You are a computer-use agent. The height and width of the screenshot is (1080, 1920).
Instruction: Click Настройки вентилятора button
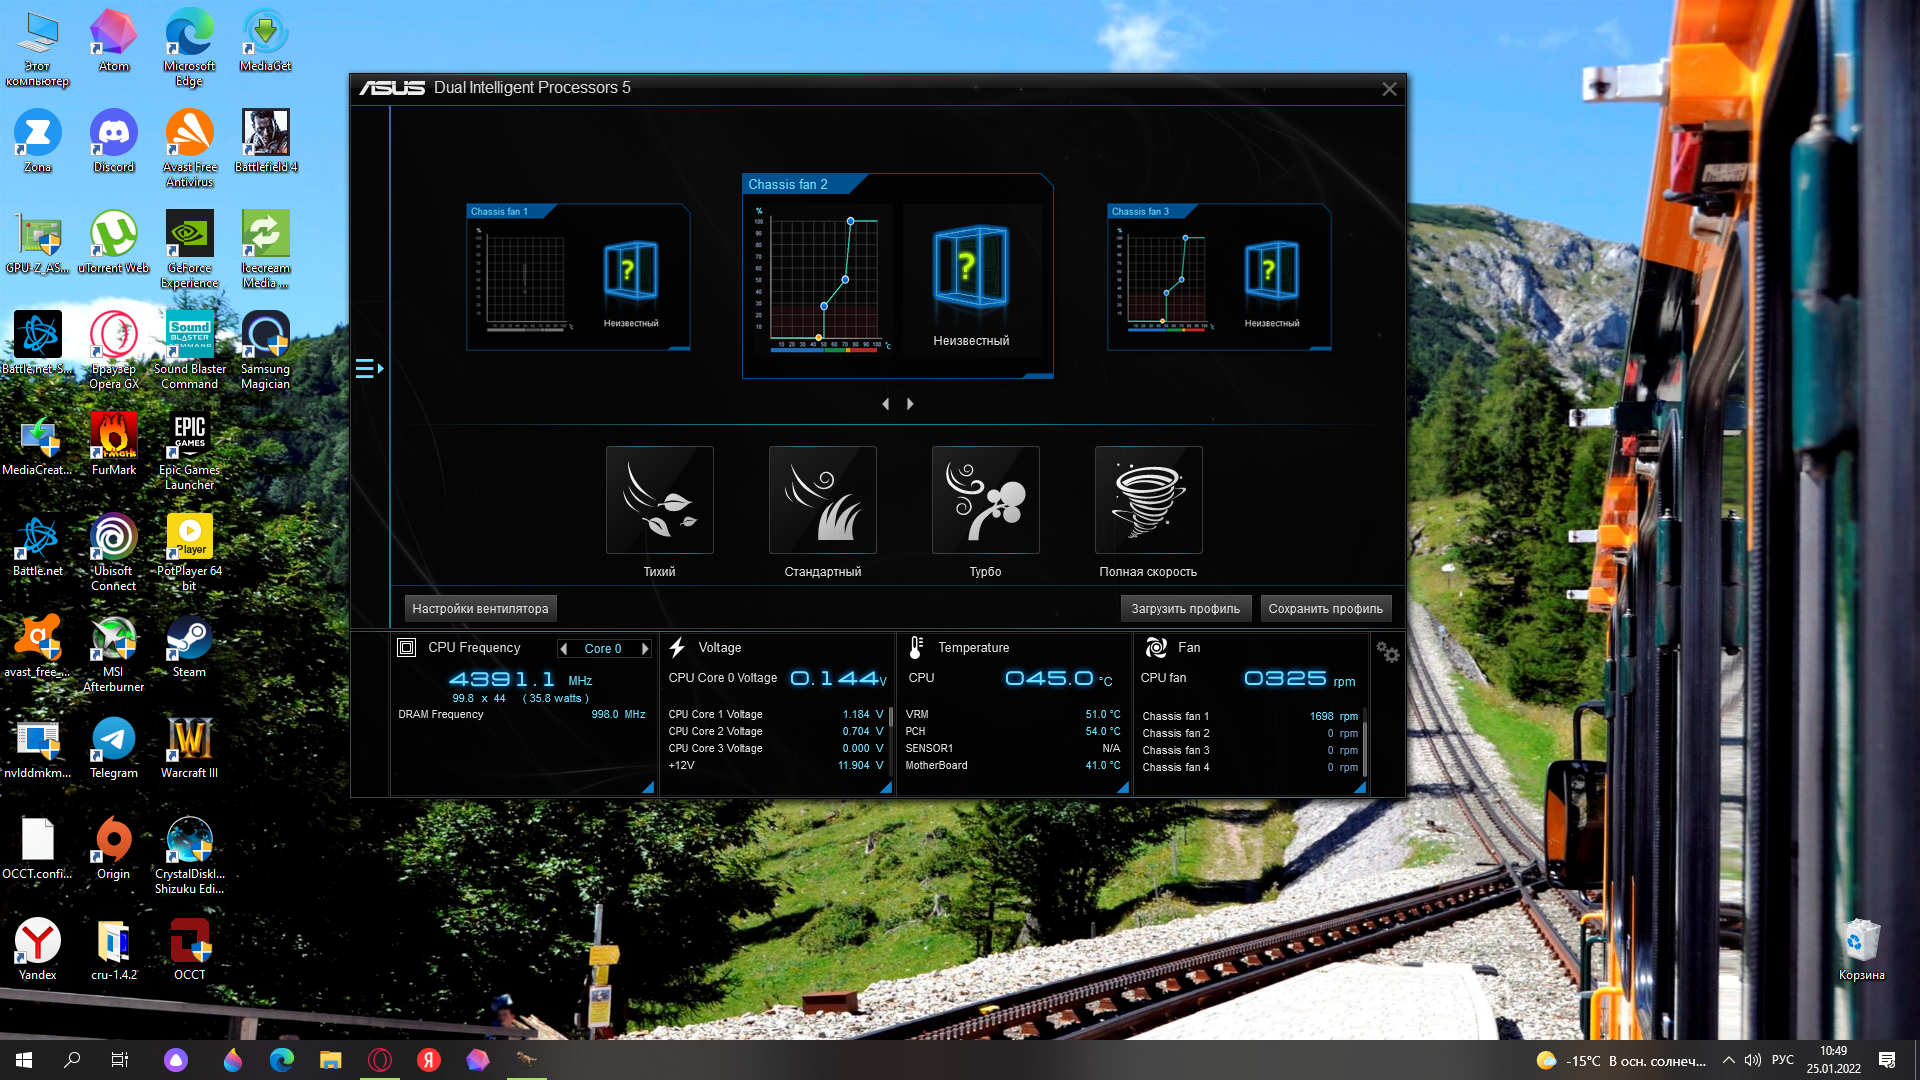click(480, 608)
